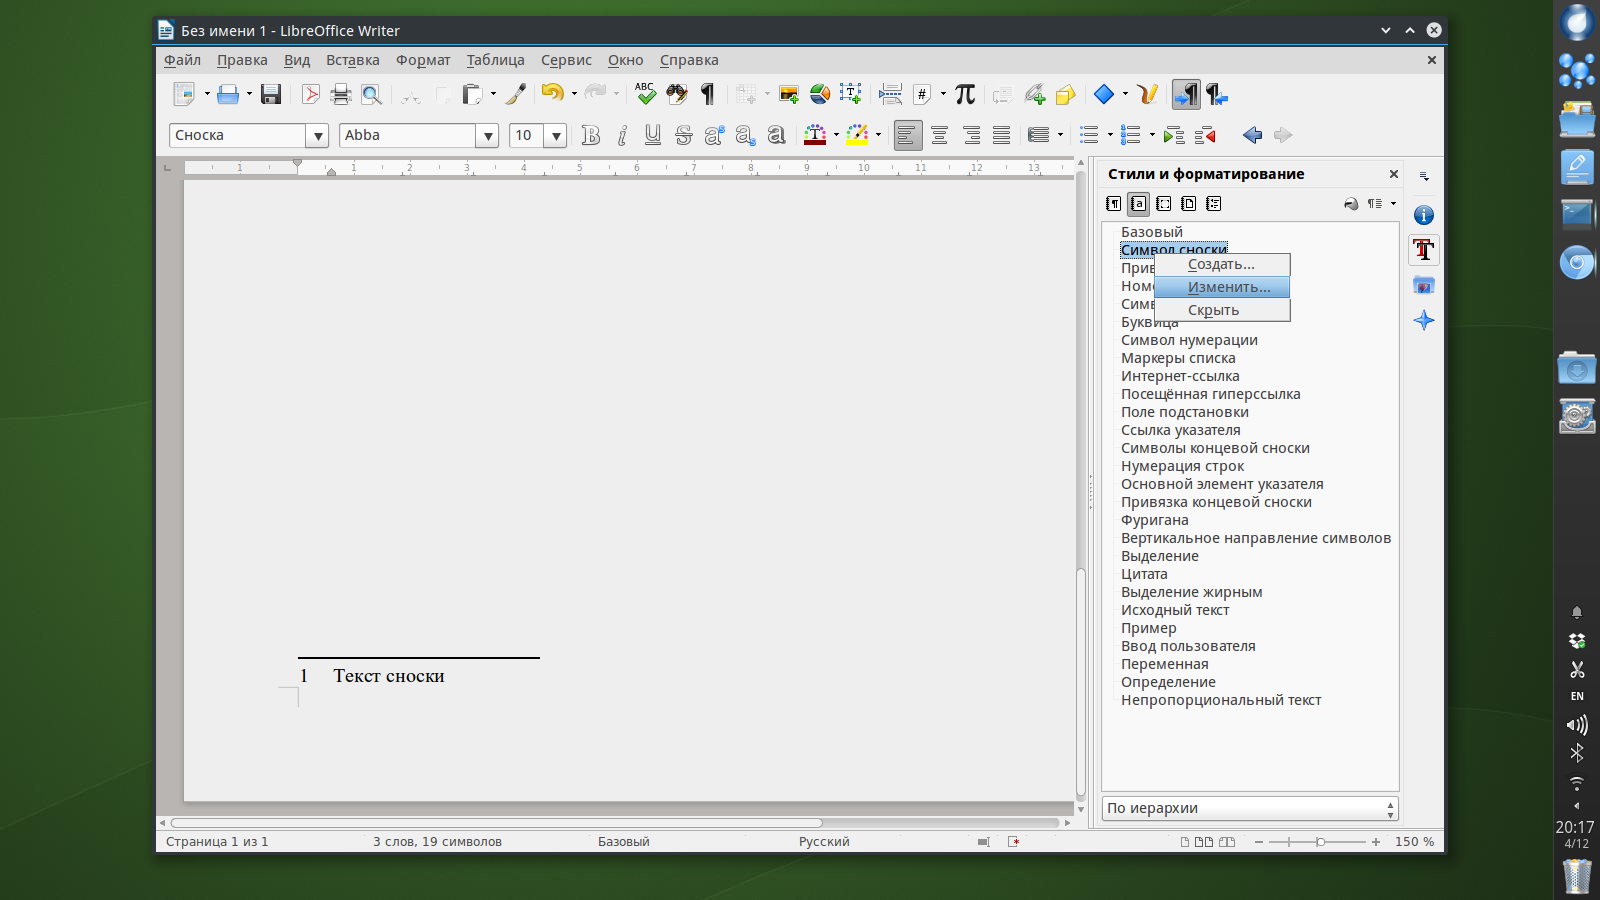Toggle formatting marks pilcrow button
This screenshot has width=1600, height=900.
[708, 95]
